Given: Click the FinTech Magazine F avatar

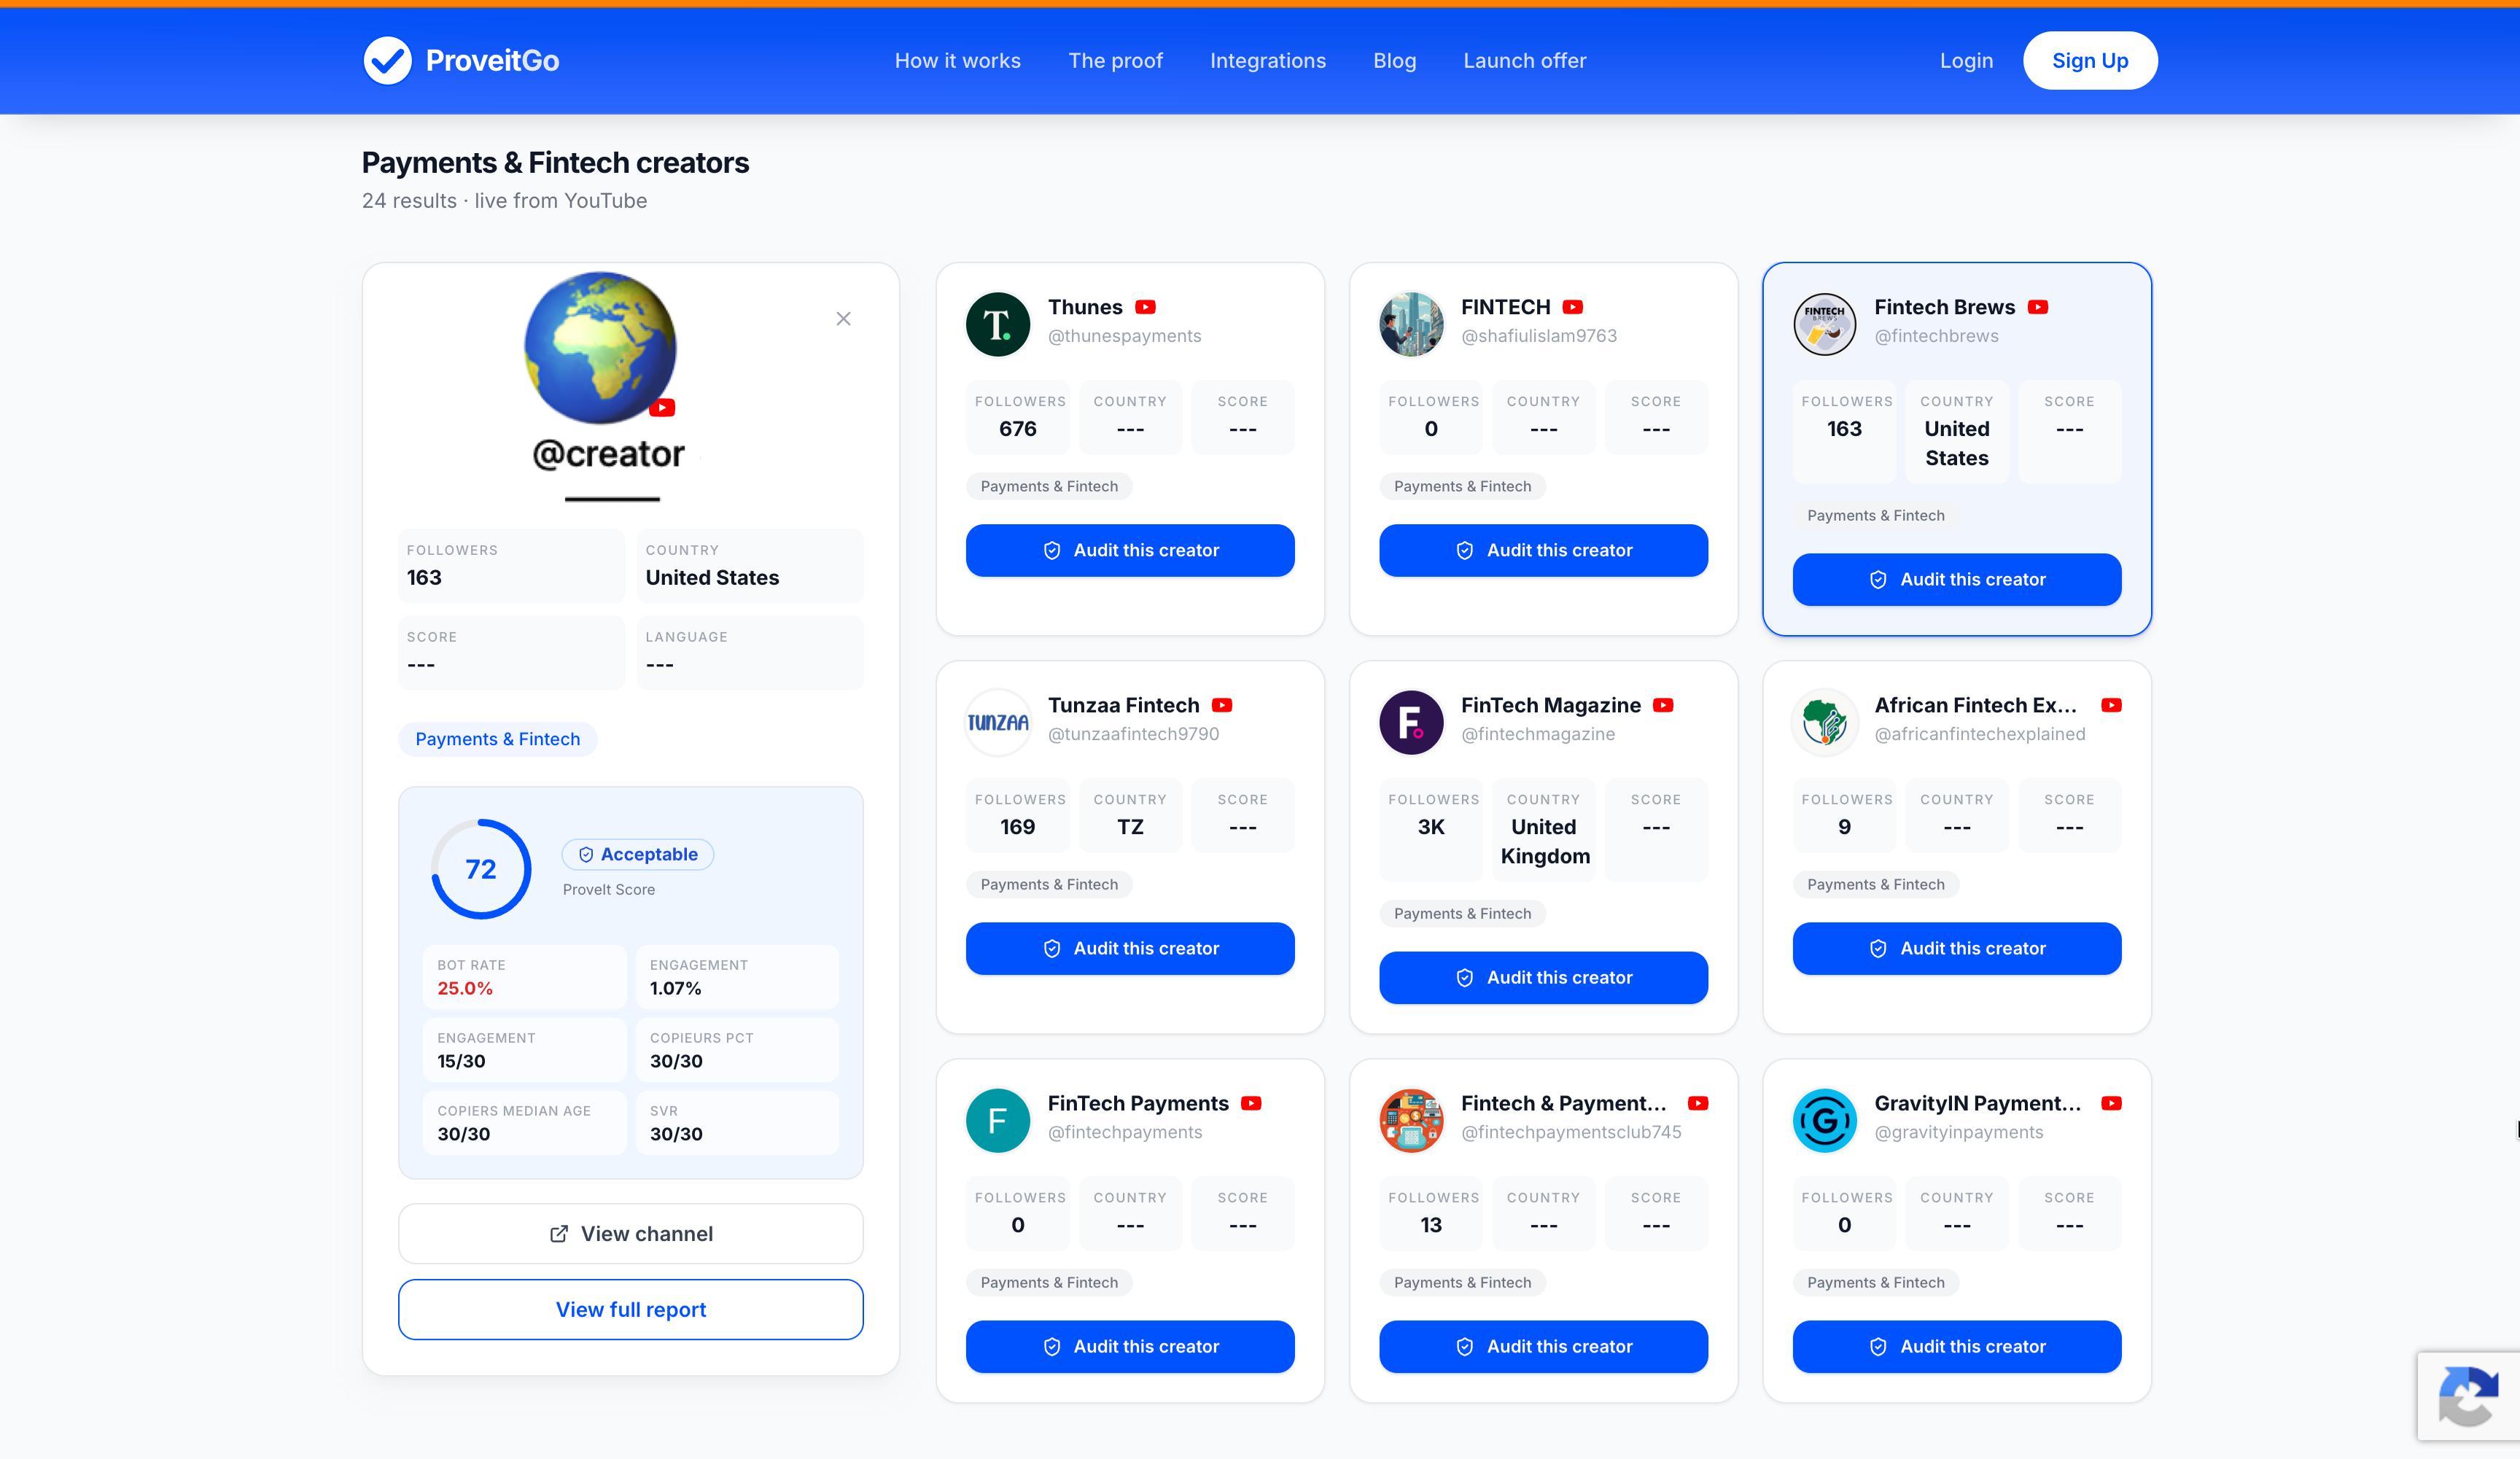Looking at the screenshot, I should point(1411,722).
